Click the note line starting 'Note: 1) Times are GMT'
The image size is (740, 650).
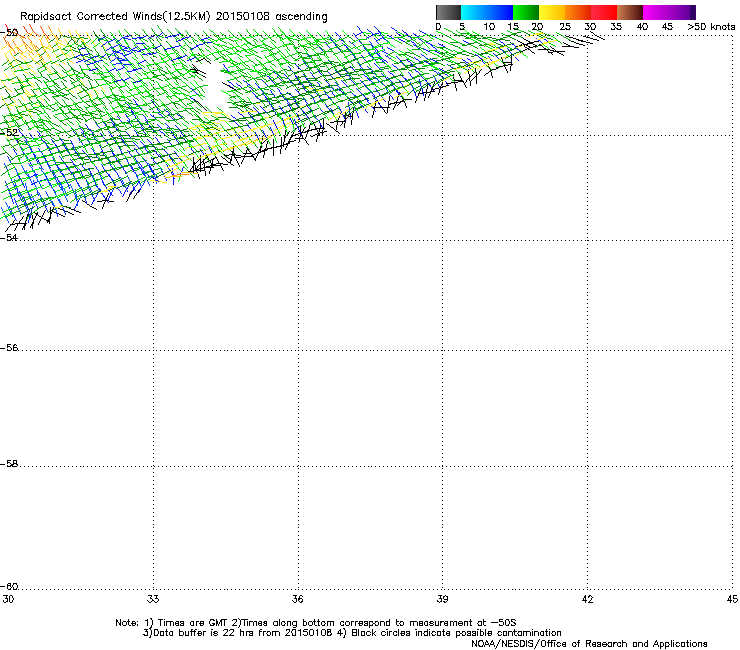pyautogui.click(x=316, y=623)
